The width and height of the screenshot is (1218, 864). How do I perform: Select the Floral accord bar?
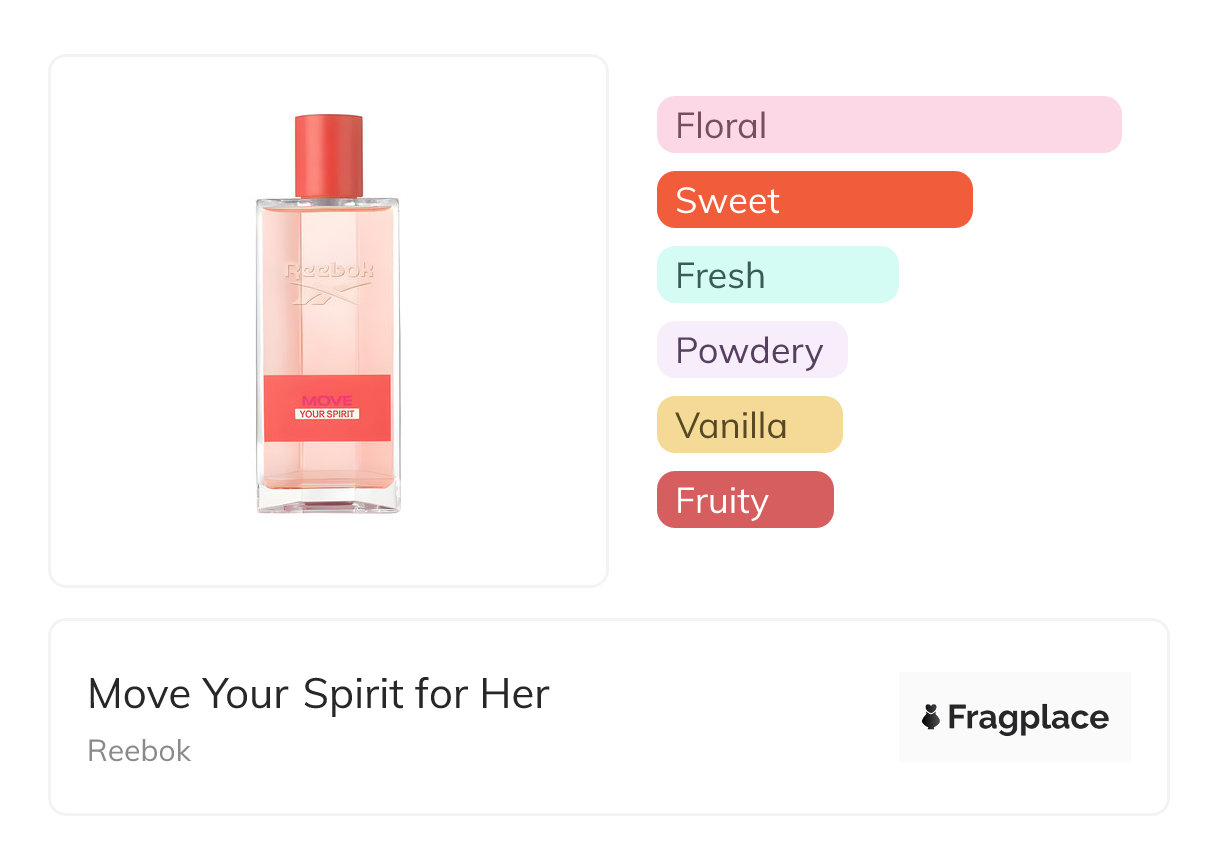(x=888, y=125)
